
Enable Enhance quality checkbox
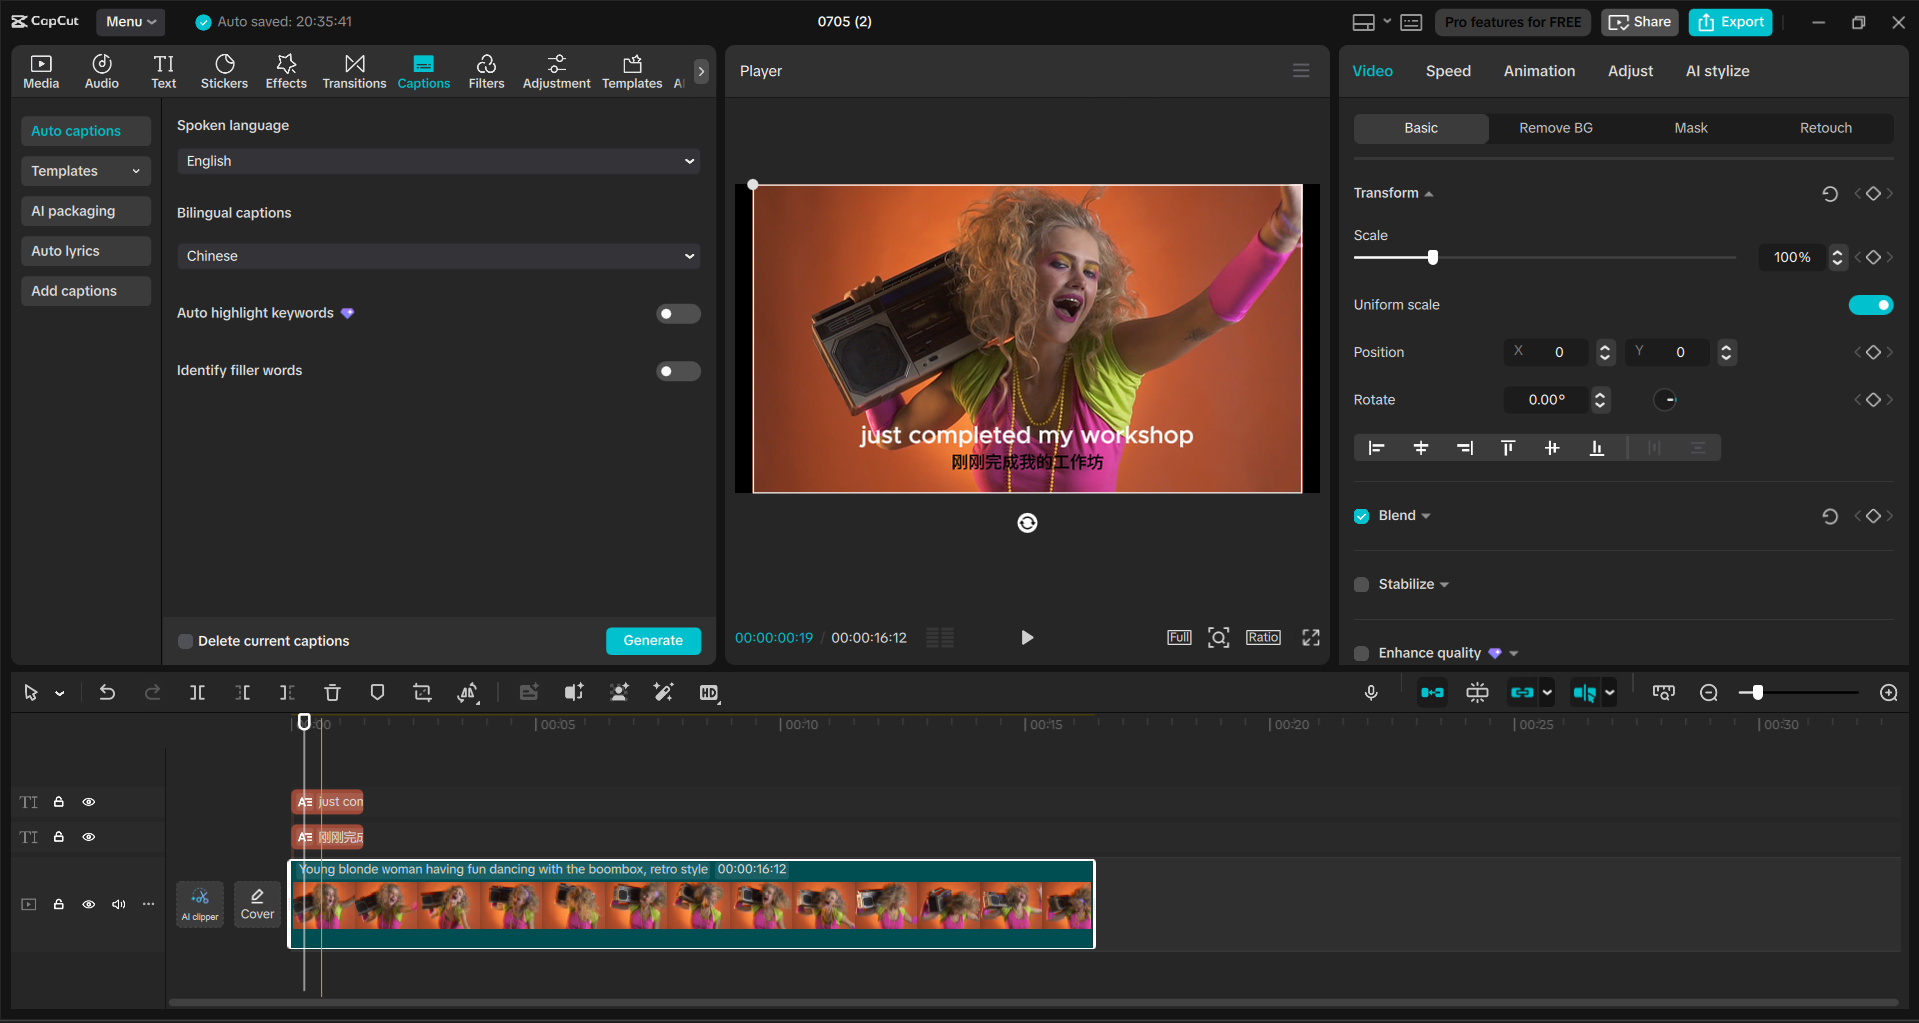(x=1361, y=653)
